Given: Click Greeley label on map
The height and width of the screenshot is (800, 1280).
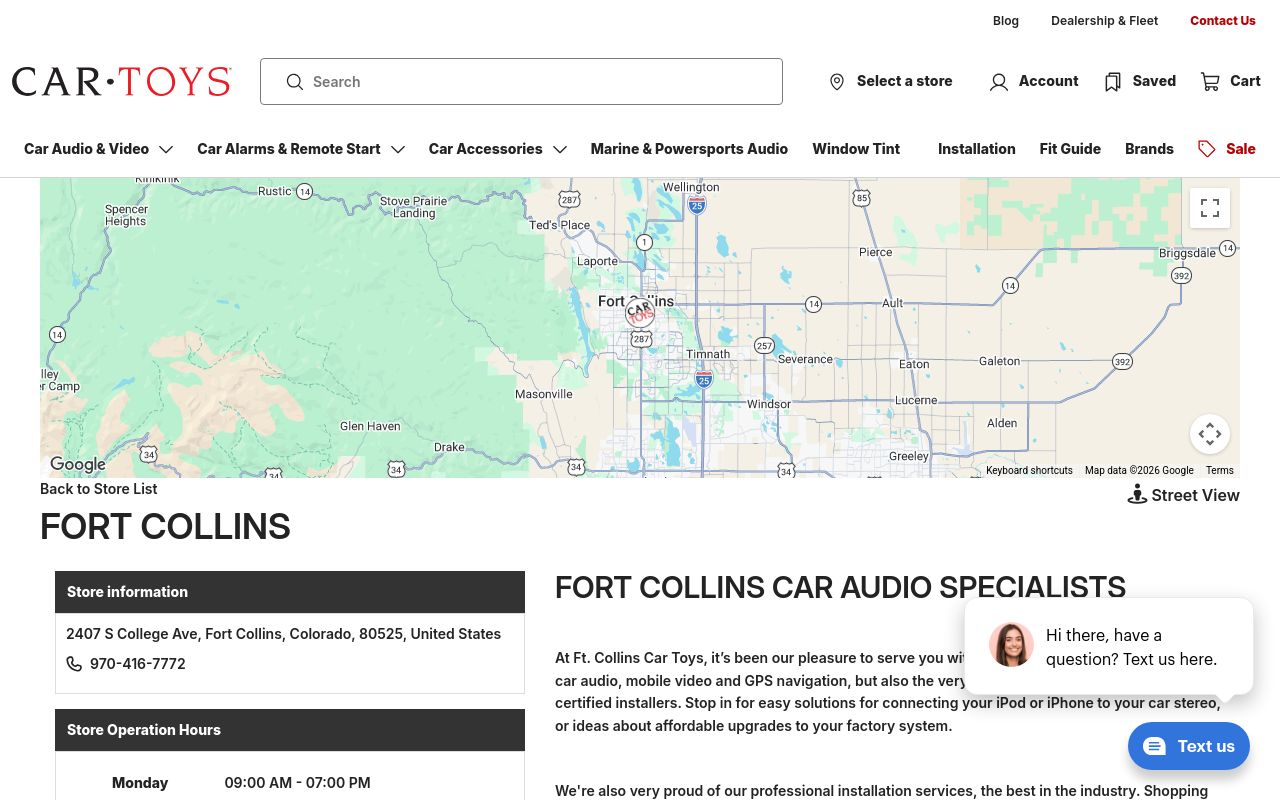Looking at the screenshot, I should point(908,456).
